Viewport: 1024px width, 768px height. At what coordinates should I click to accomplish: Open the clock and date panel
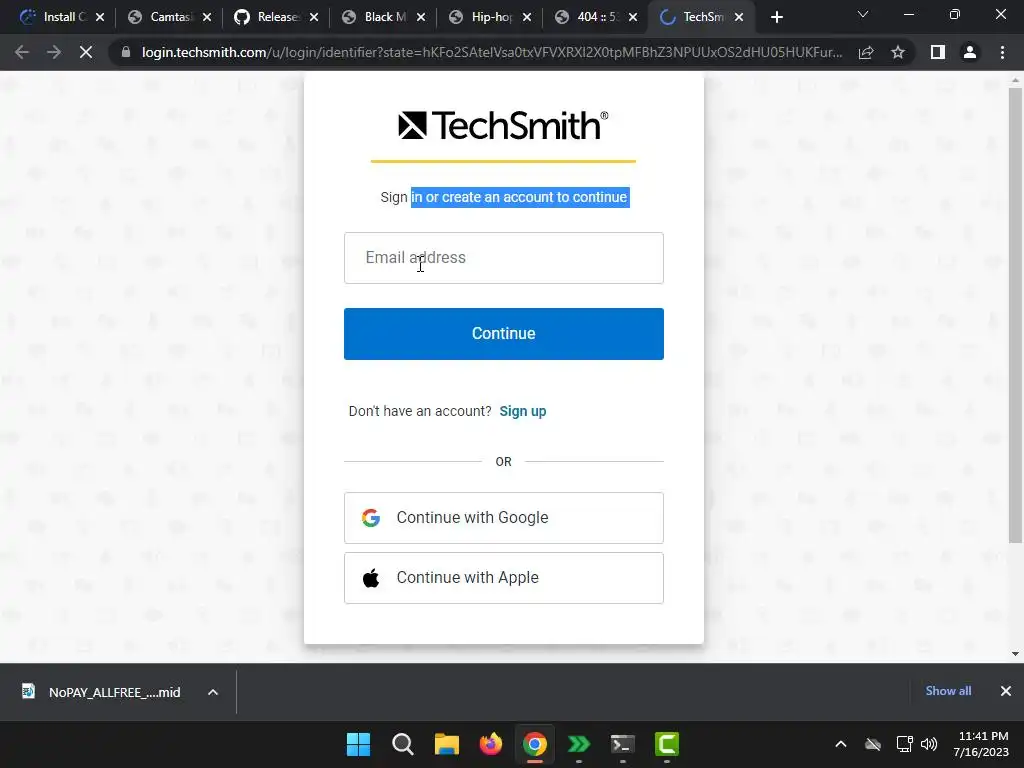(981, 744)
